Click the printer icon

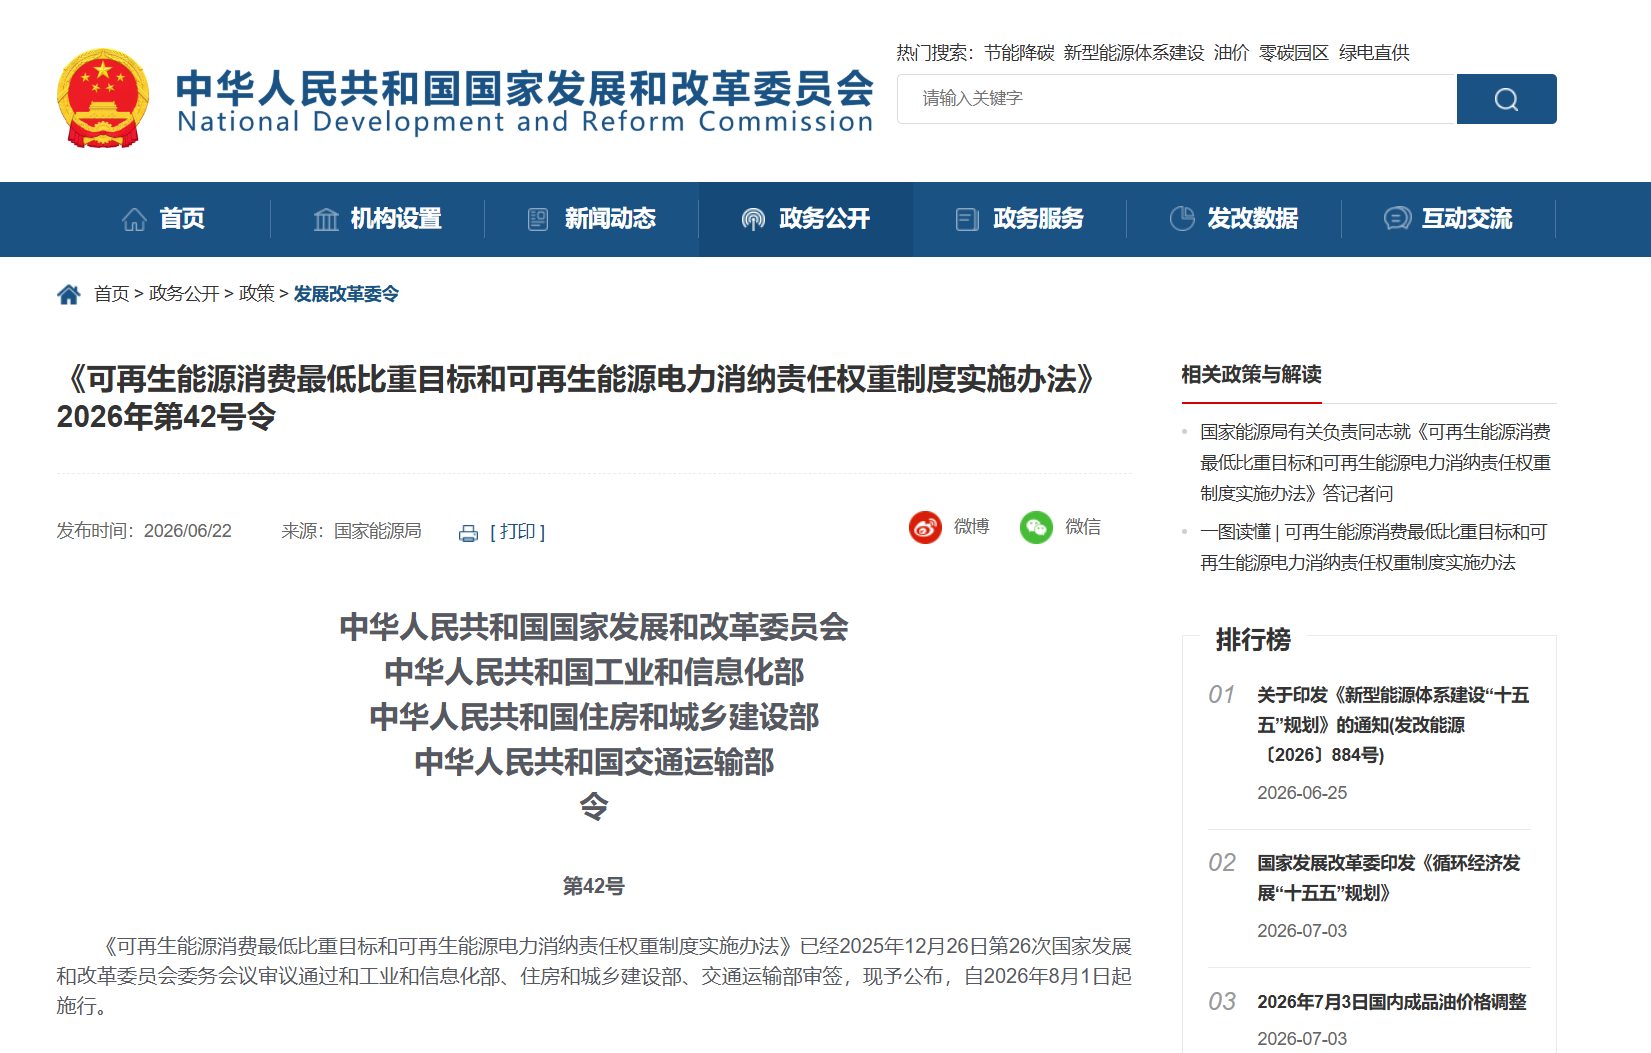[468, 533]
